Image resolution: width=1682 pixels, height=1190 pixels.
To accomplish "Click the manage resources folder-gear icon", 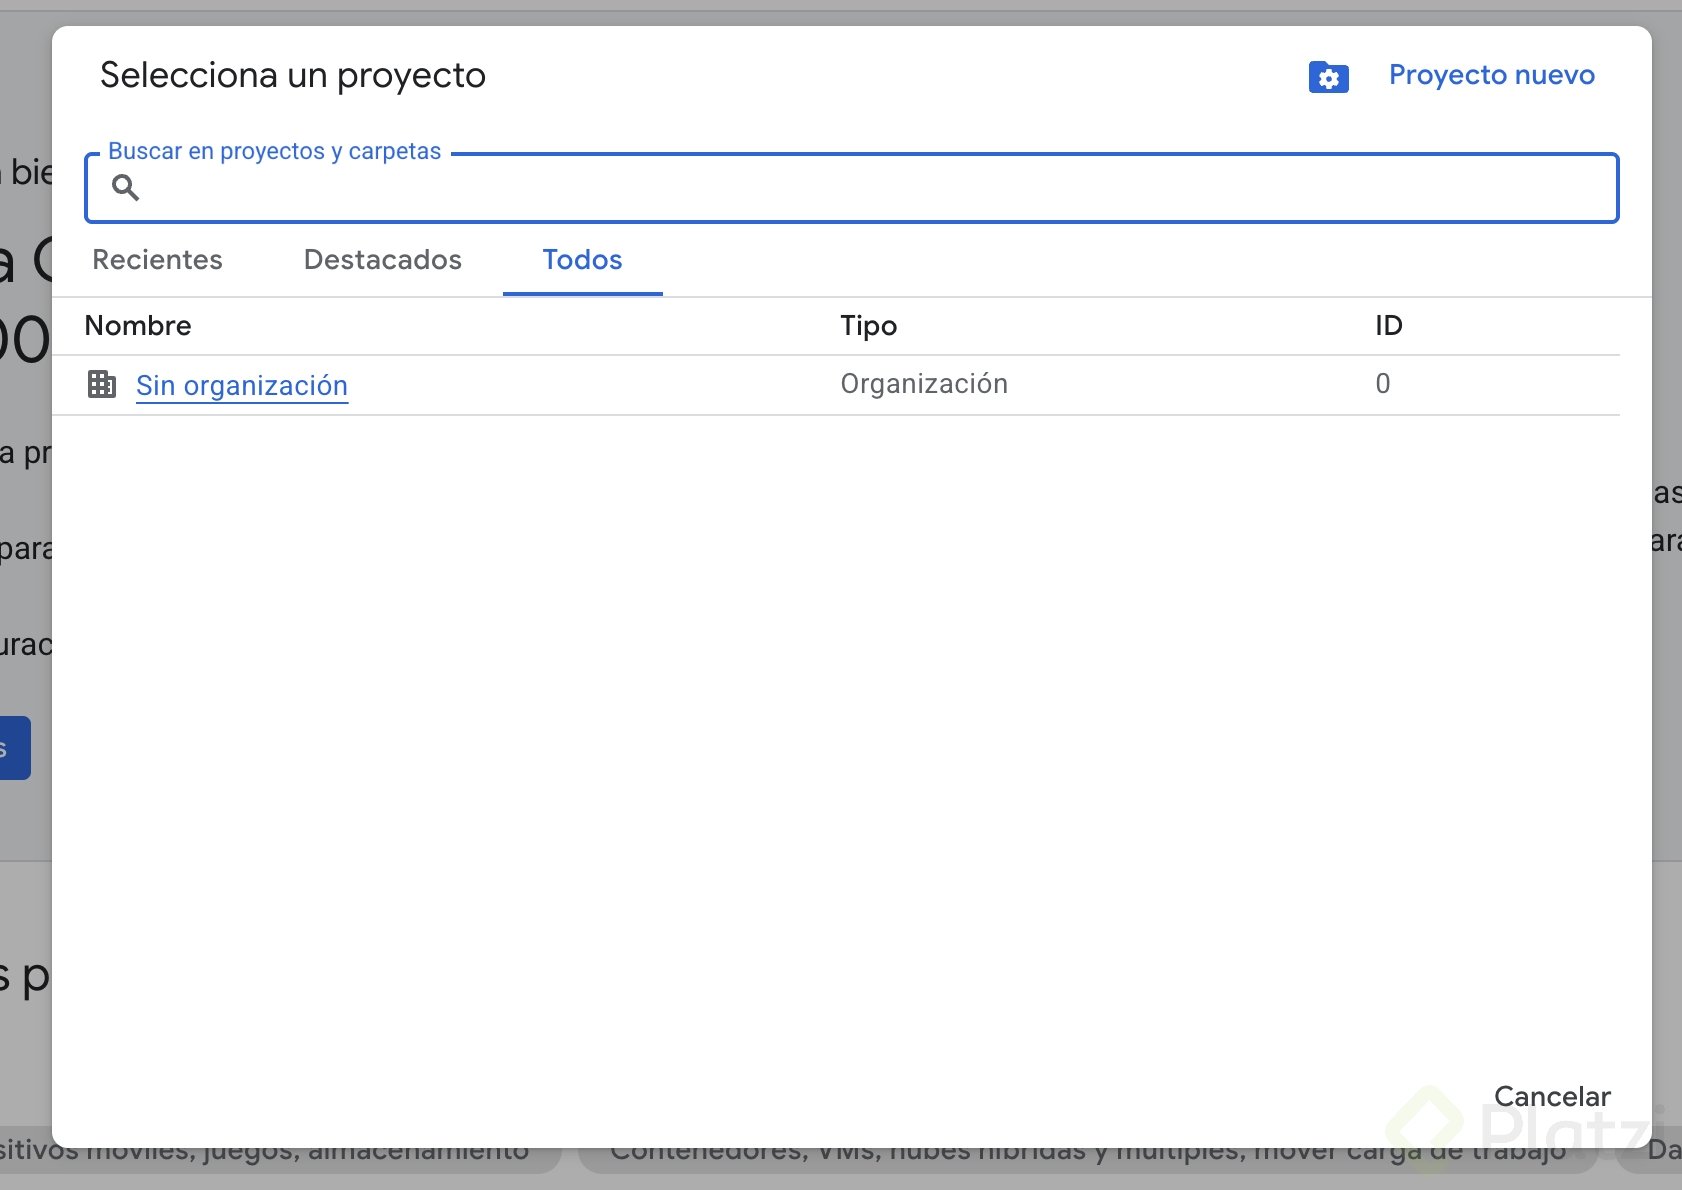I will [x=1328, y=77].
